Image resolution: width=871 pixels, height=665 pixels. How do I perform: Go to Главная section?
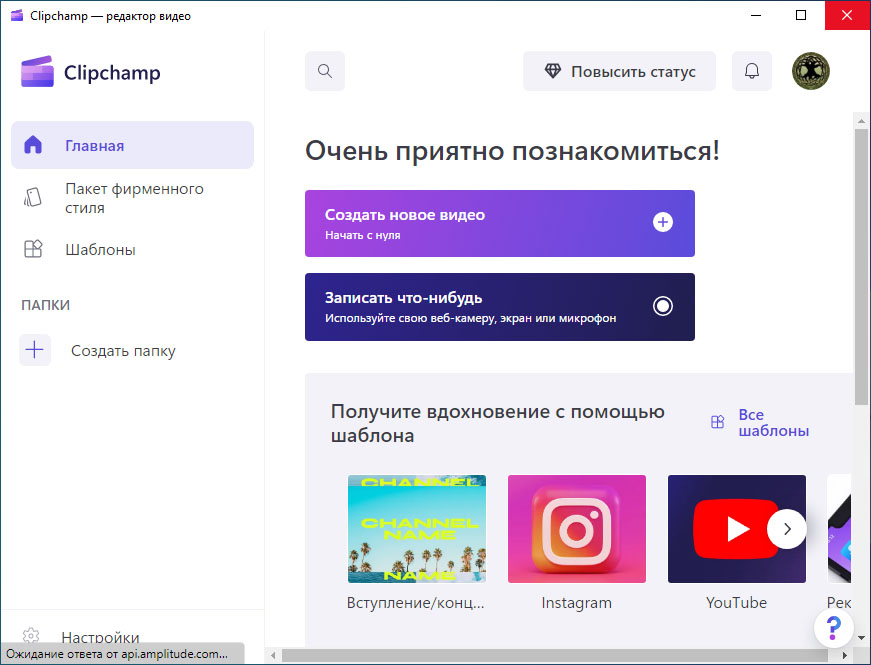click(x=132, y=145)
